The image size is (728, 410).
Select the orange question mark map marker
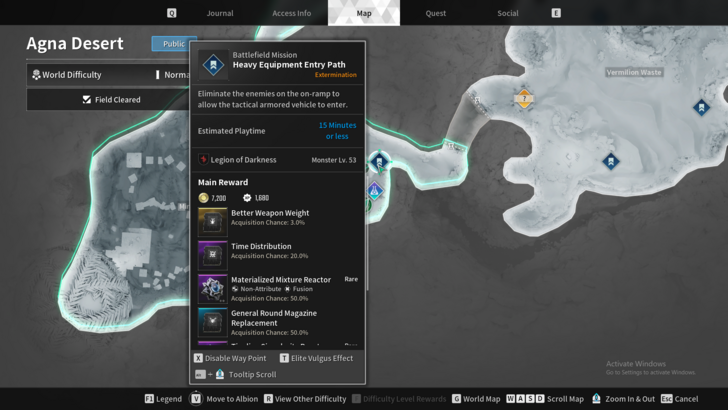click(x=524, y=98)
